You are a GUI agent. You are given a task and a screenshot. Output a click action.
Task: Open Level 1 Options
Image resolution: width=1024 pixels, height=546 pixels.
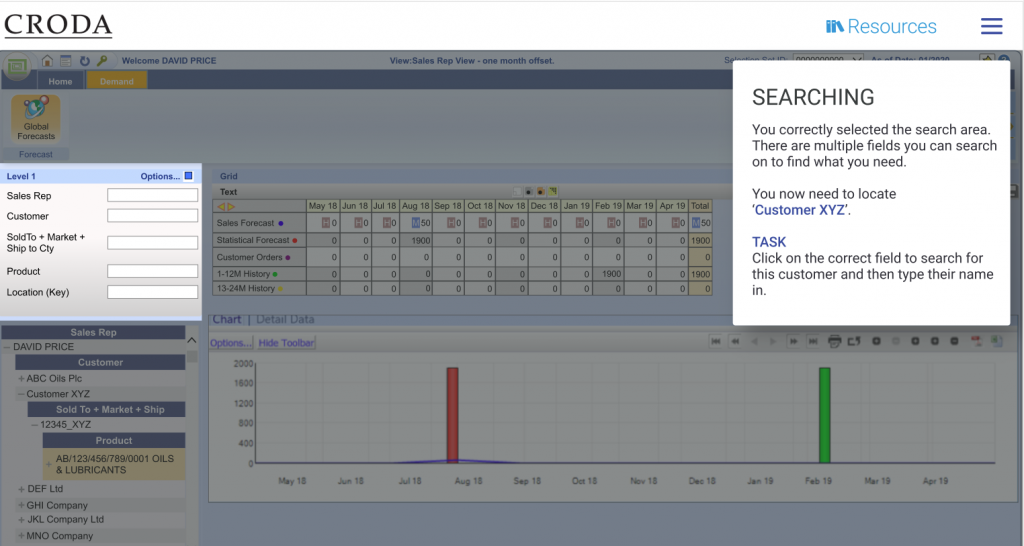[160, 176]
